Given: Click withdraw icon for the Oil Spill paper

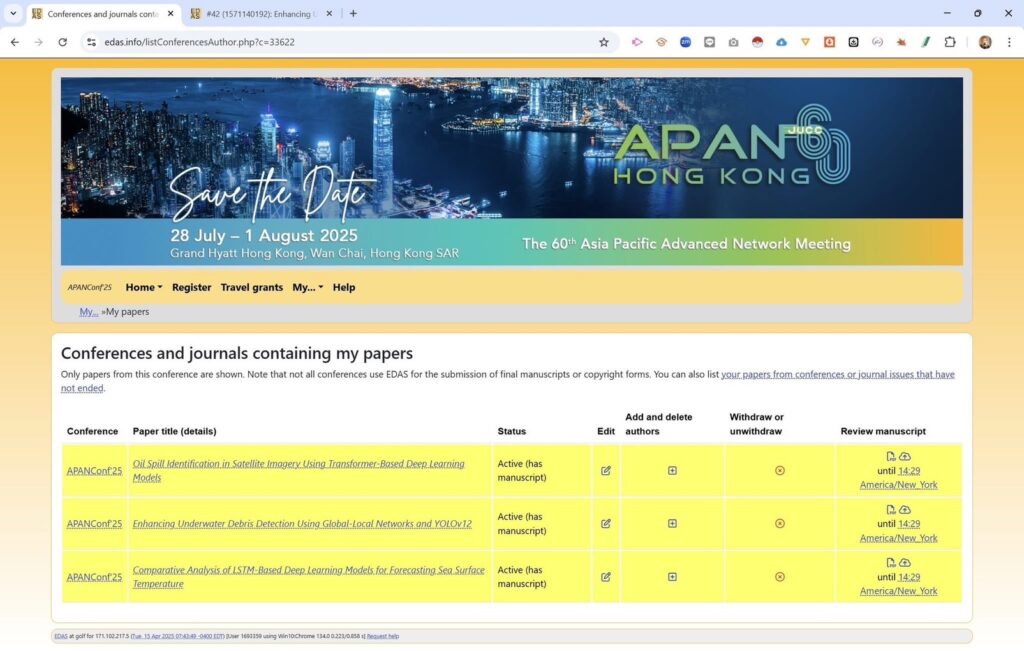Looking at the screenshot, I should [780, 470].
